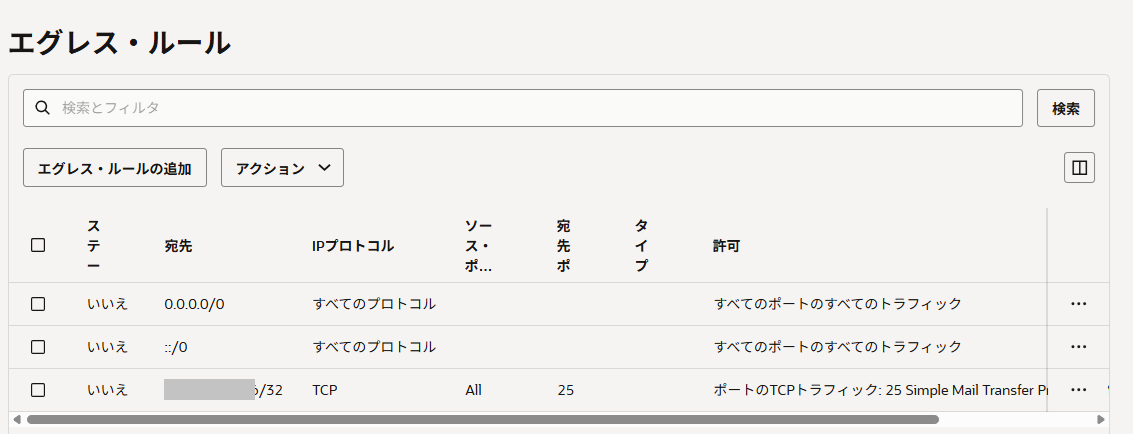Viewport: 1133px width, 434px height.
Task: Open the column display settings icon
Action: click(1079, 168)
